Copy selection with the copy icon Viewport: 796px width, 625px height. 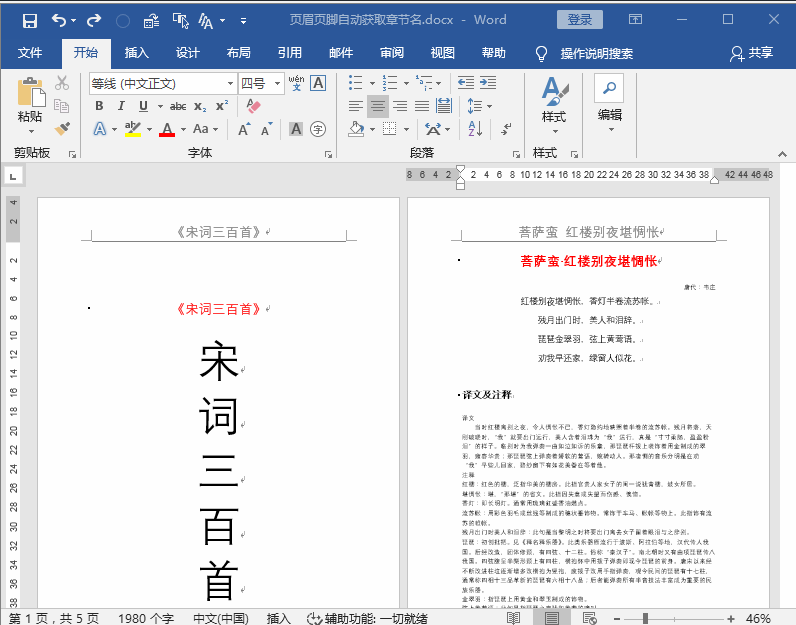click(62, 106)
